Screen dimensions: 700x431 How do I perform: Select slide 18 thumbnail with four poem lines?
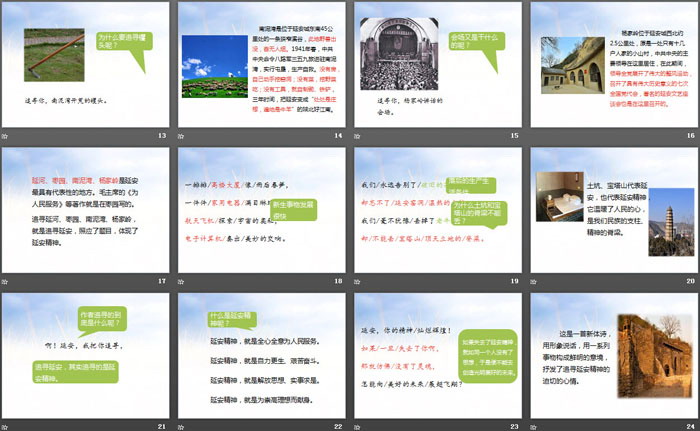[x=262, y=210]
